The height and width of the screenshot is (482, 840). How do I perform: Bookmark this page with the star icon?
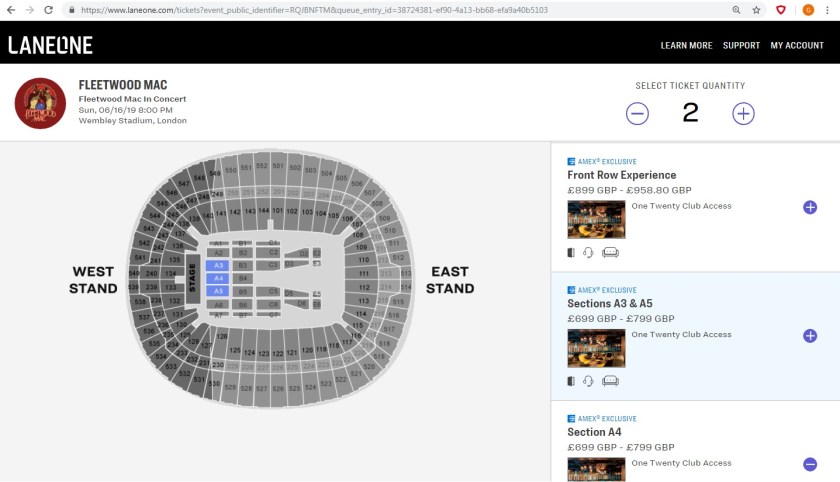click(x=758, y=9)
